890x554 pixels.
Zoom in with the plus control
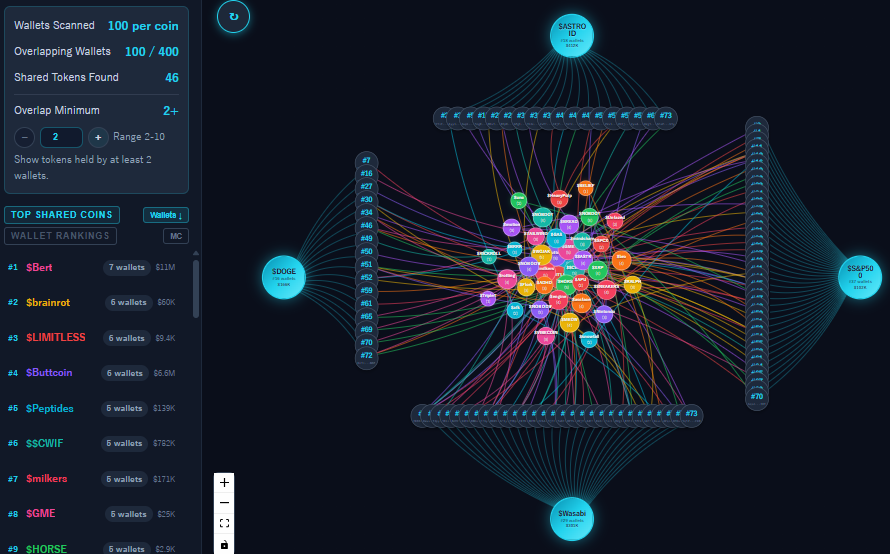pos(224,482)
